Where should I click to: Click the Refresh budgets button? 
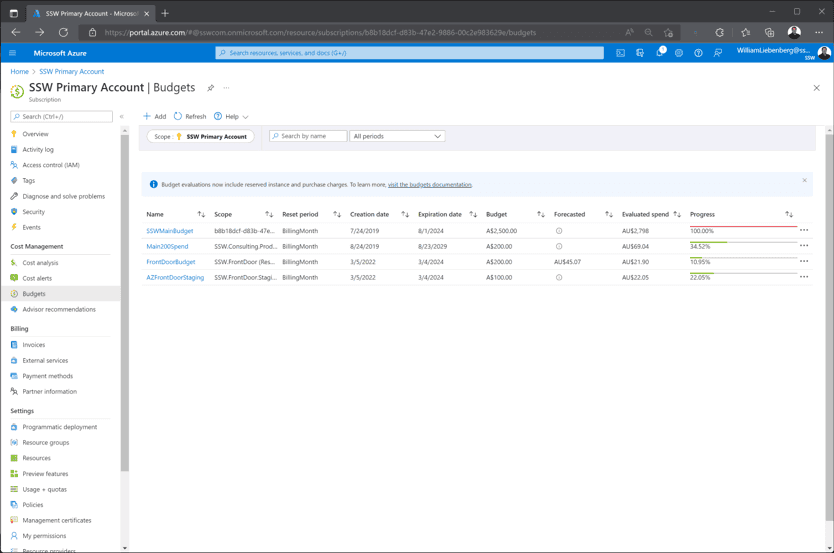[190, 117]
